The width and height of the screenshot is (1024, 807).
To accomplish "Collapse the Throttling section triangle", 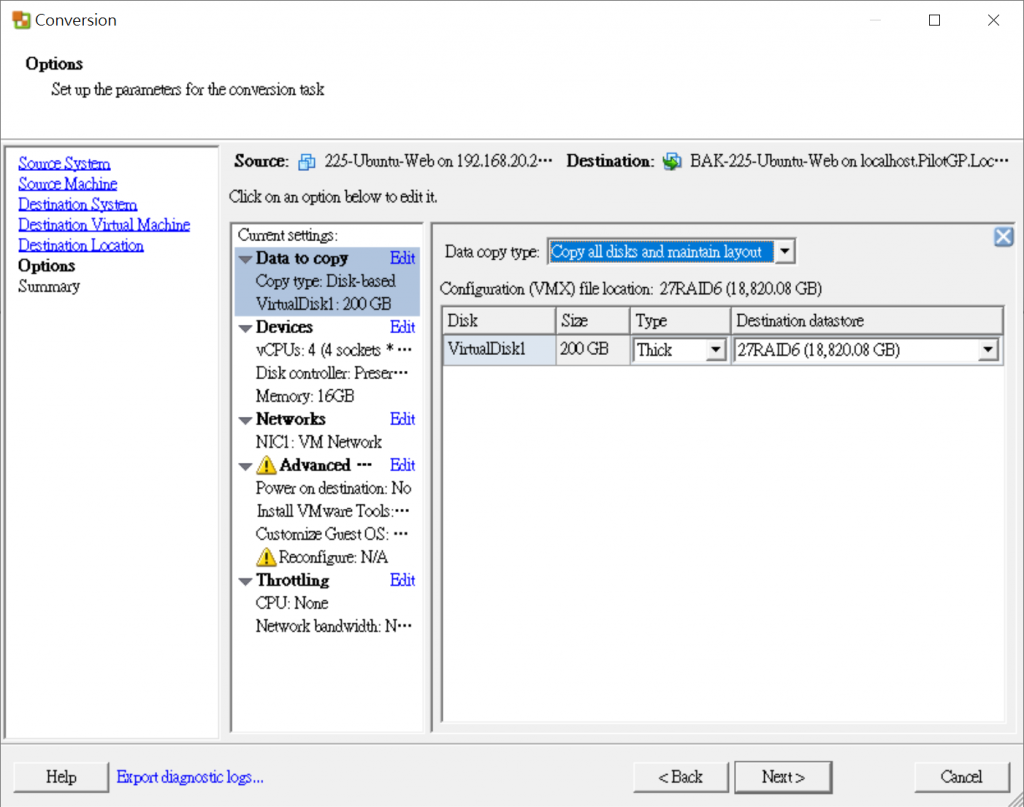I will pos(246,581).
